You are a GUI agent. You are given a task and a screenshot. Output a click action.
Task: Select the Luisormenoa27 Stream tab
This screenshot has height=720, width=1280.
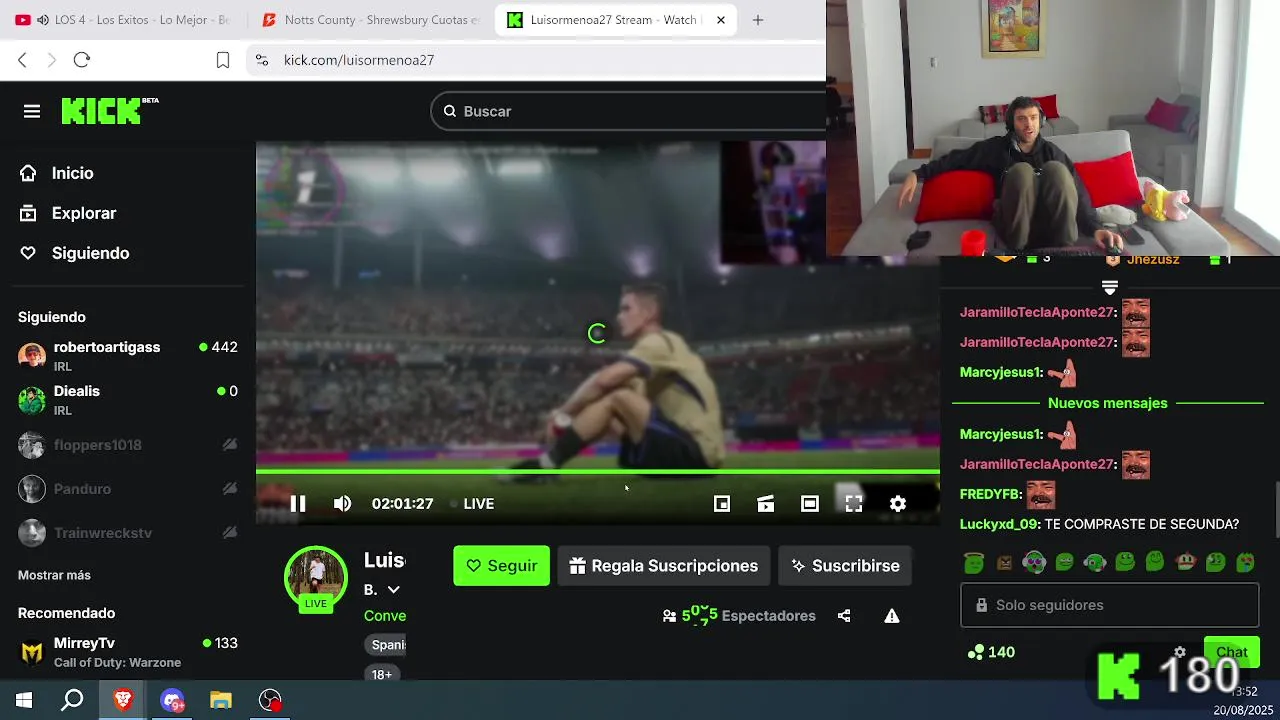615,20
